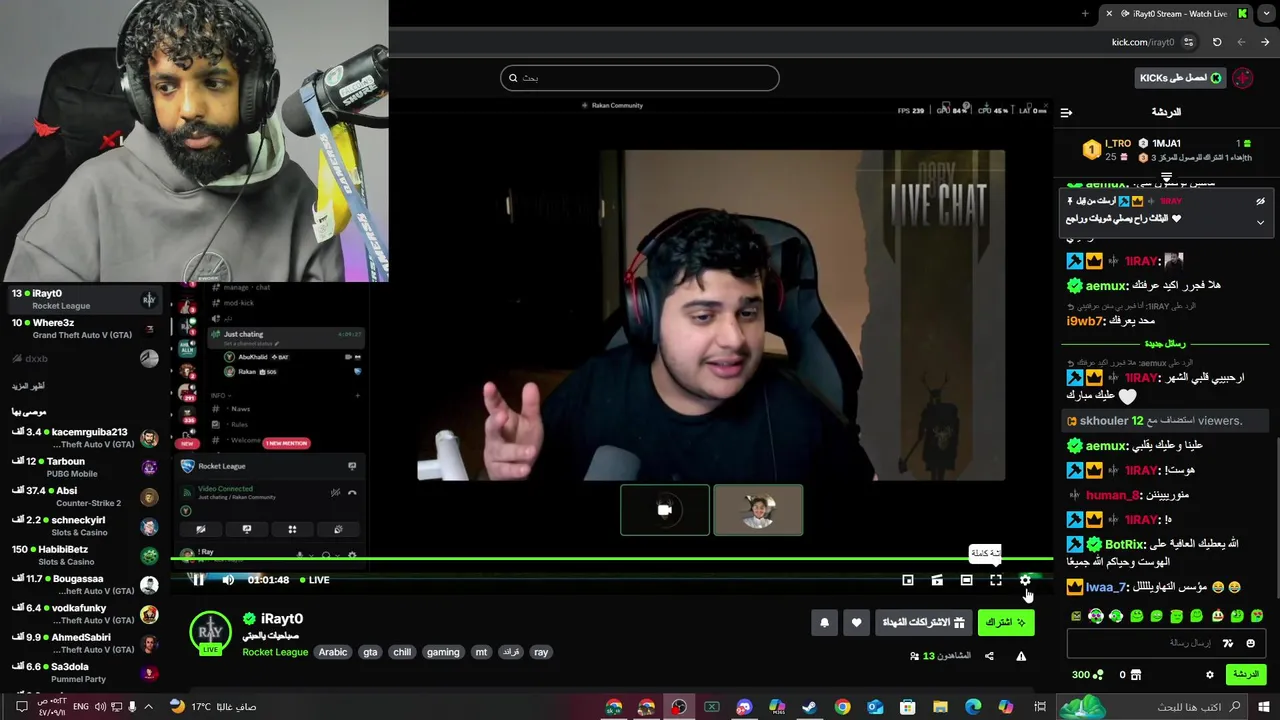
Task: Show hidden system tray icons chevron
Action: [x=149, y=707]
